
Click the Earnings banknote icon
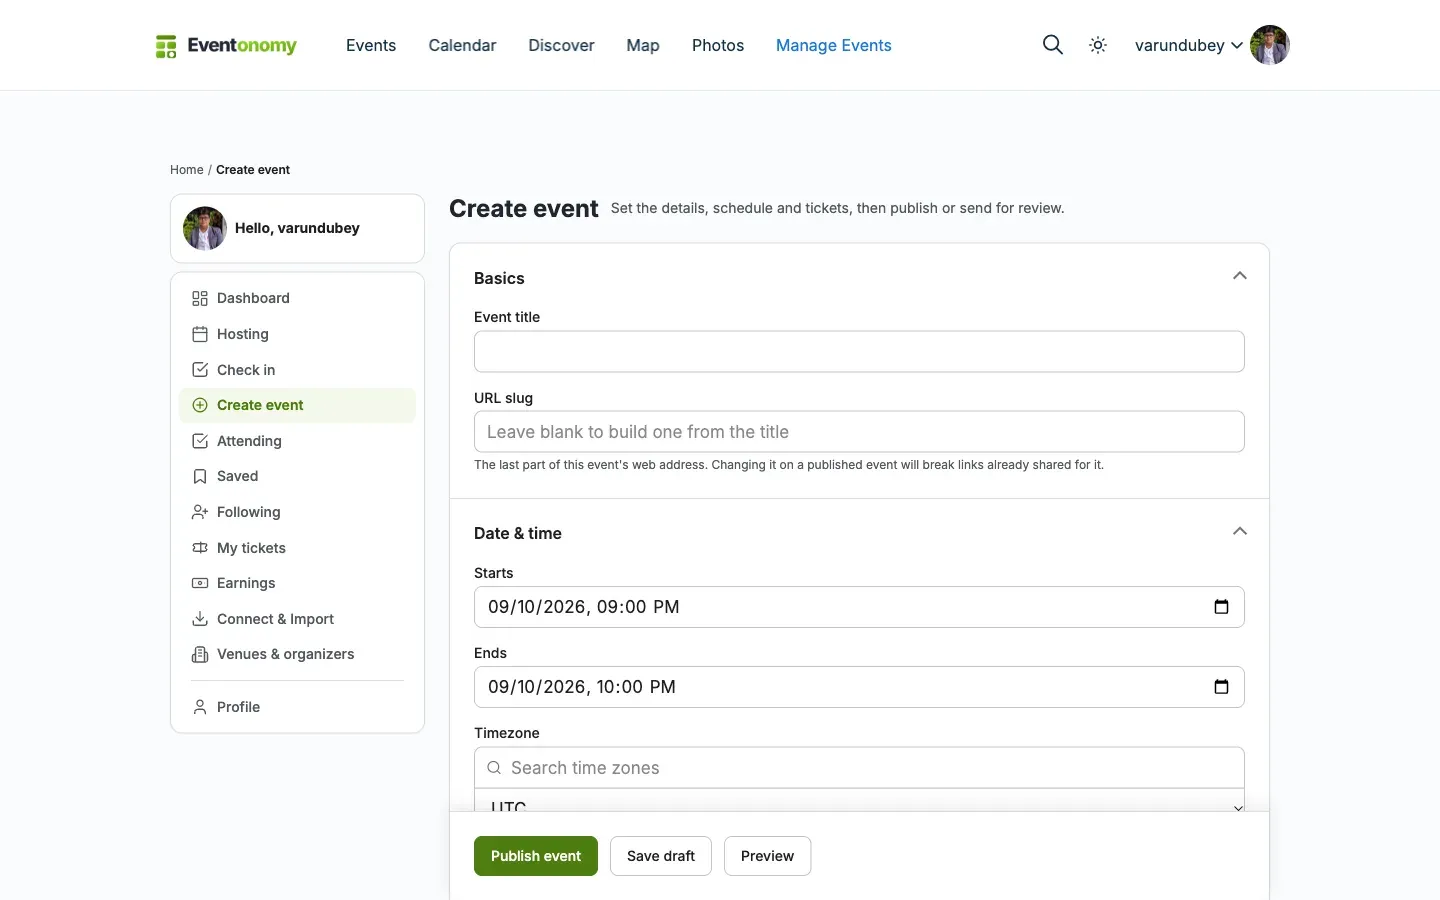[x=200, y=583]
